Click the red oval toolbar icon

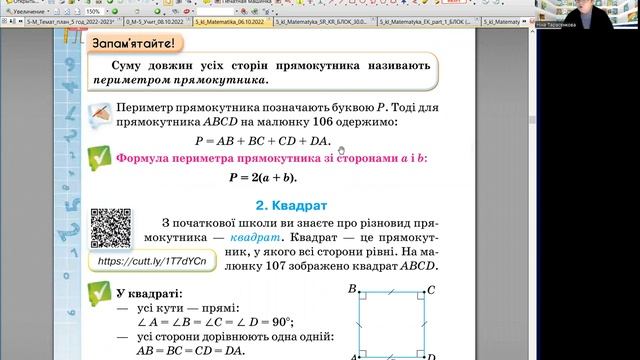click(187, 11)
